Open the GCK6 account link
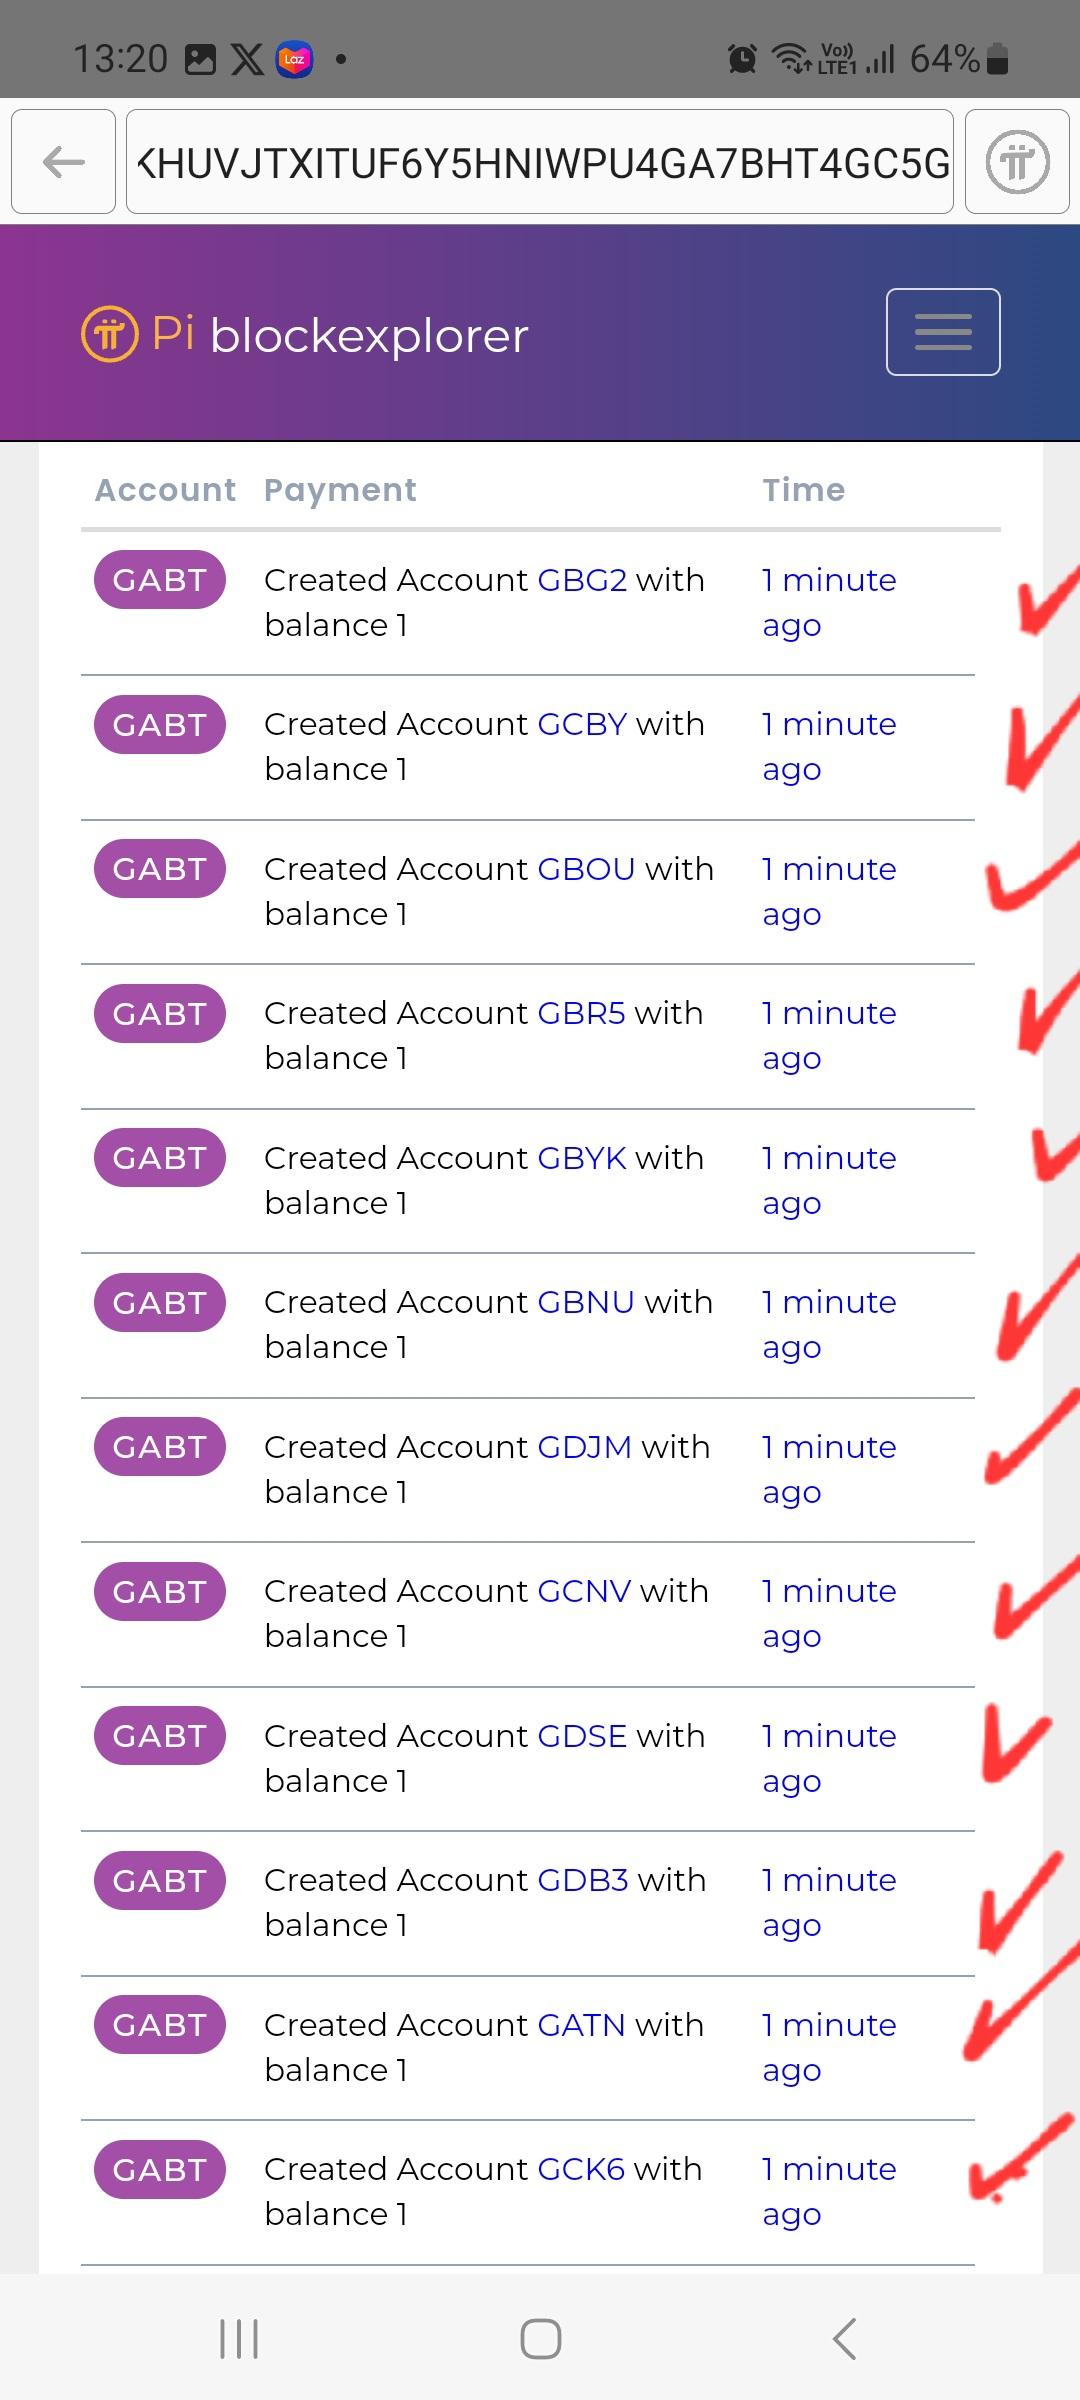The height and width of the screenshot is (2400, 1080). (x=581, y=2169)
